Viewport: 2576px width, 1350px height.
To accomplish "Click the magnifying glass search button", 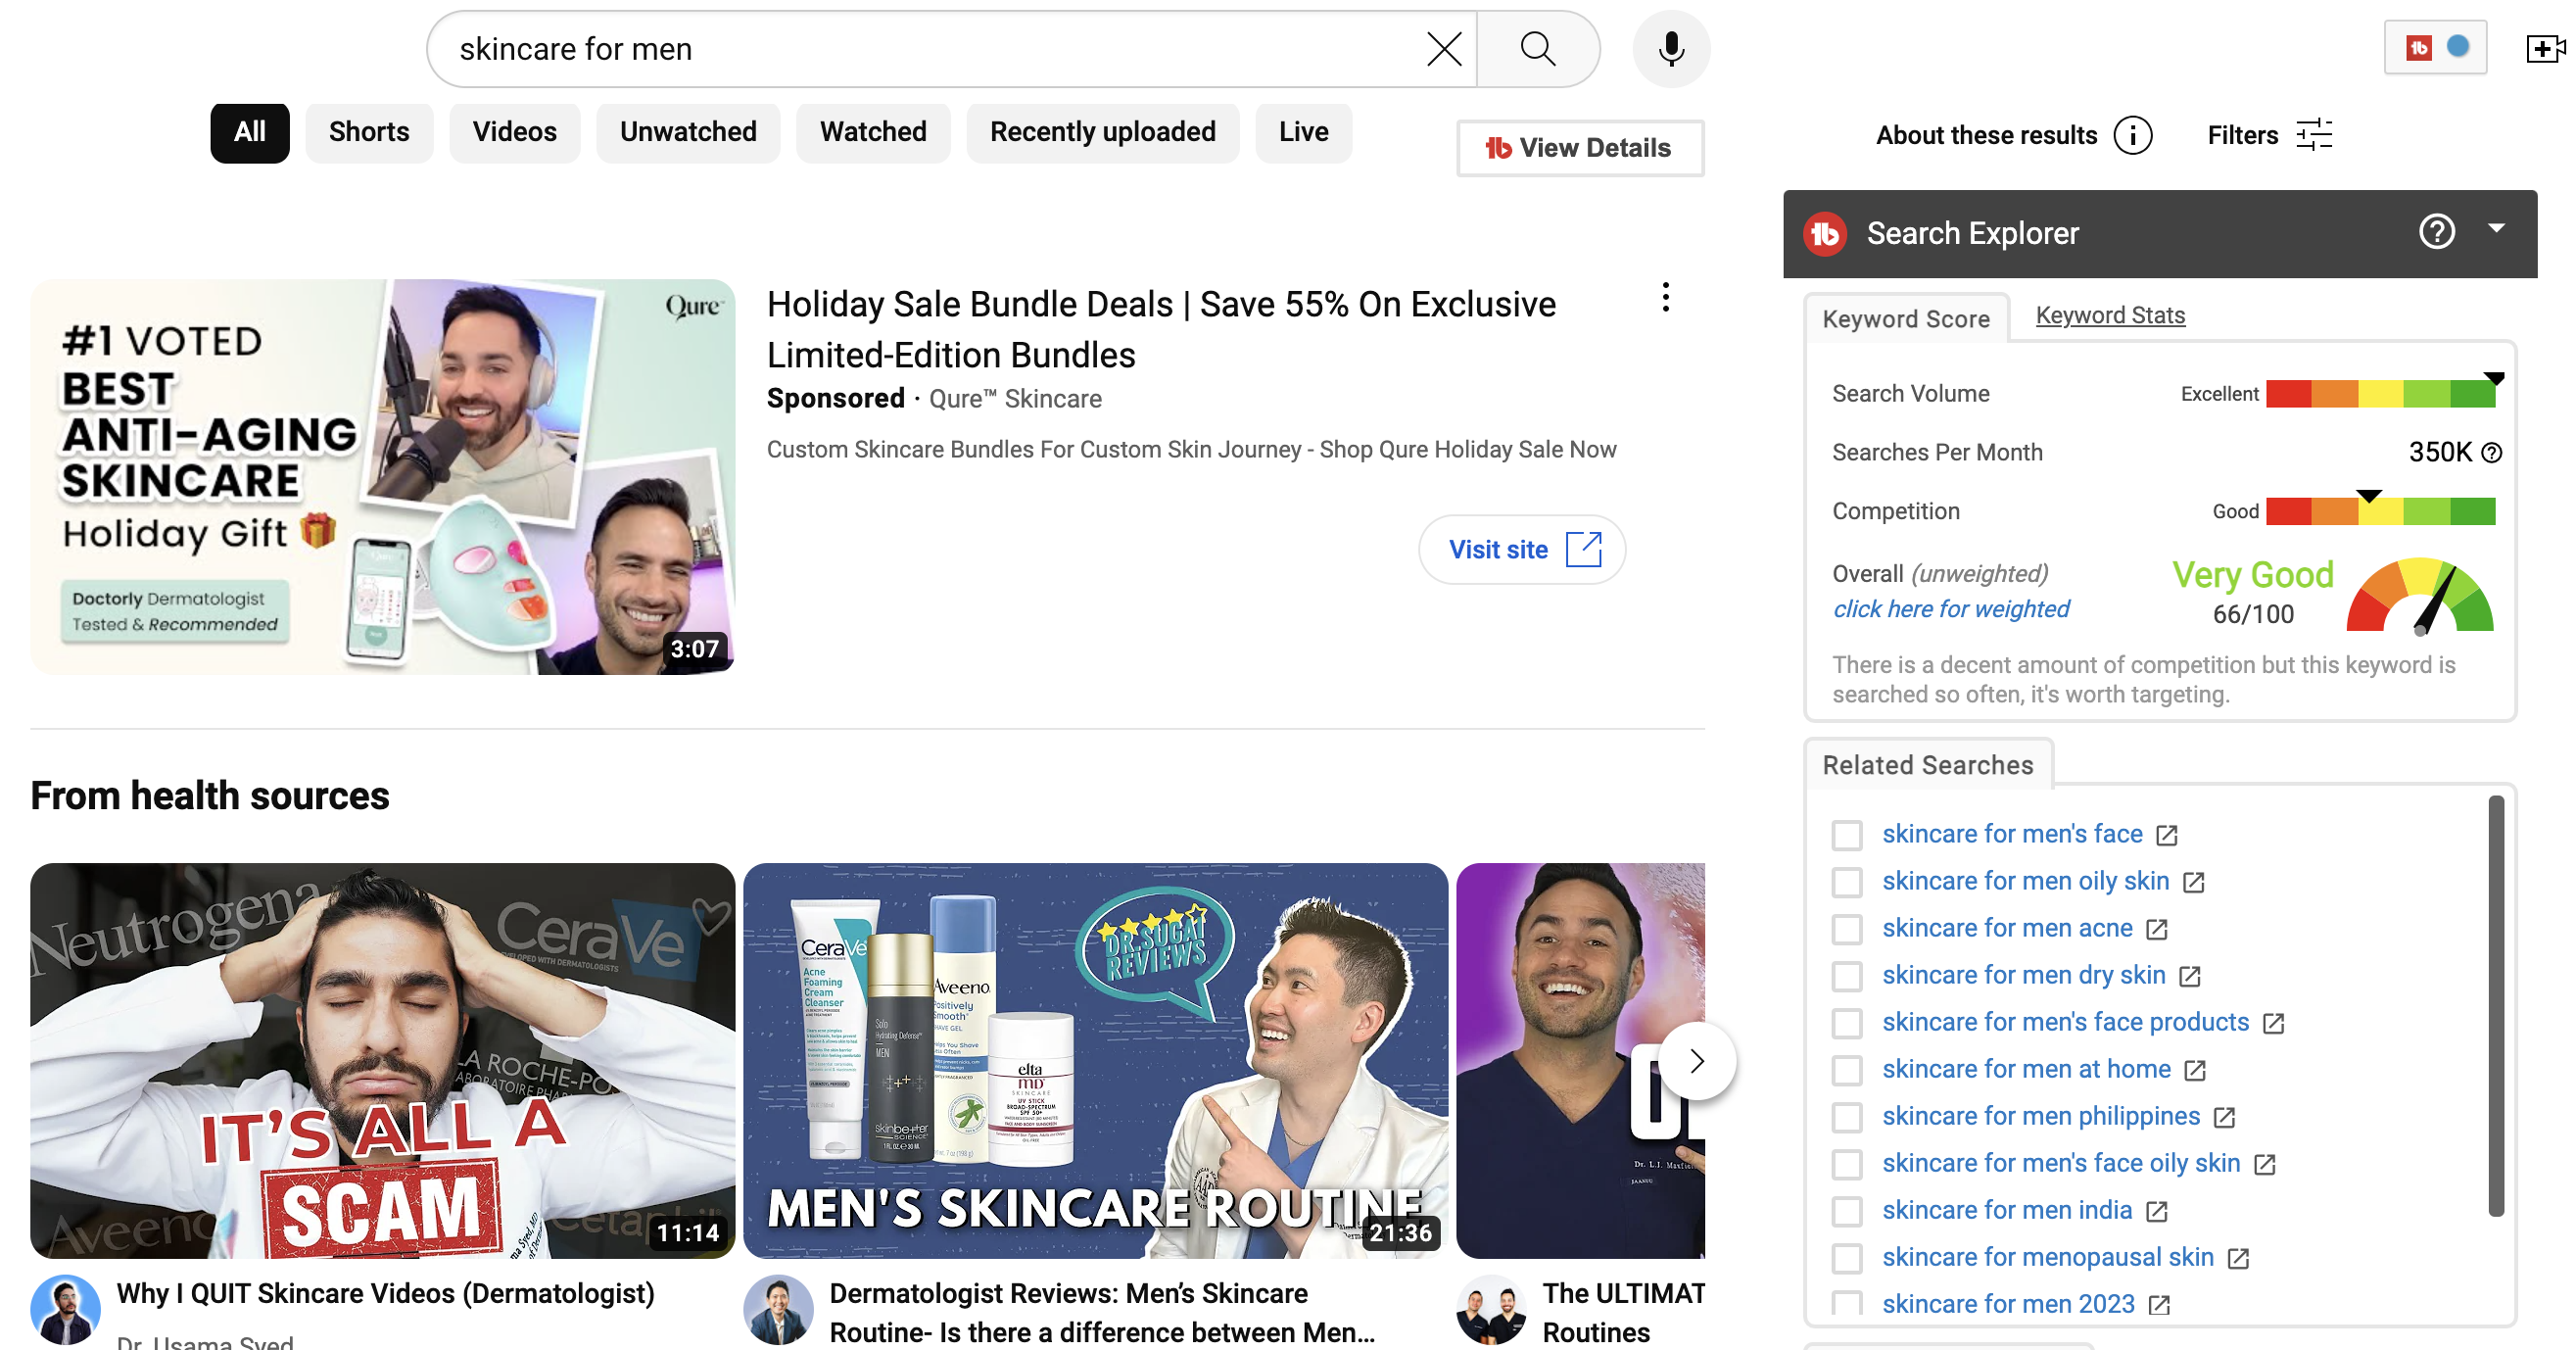I will point(1537,48).
